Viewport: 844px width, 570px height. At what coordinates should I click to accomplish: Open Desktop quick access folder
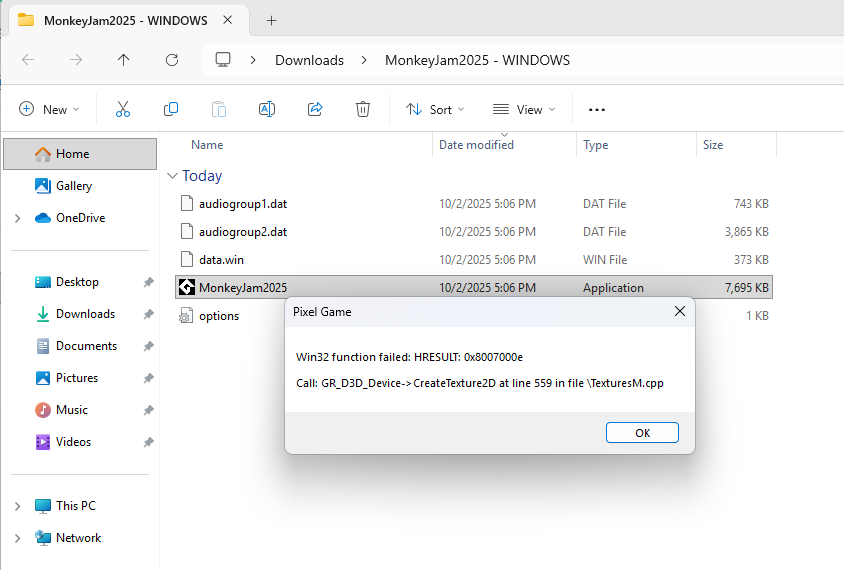tap(77, 282)
